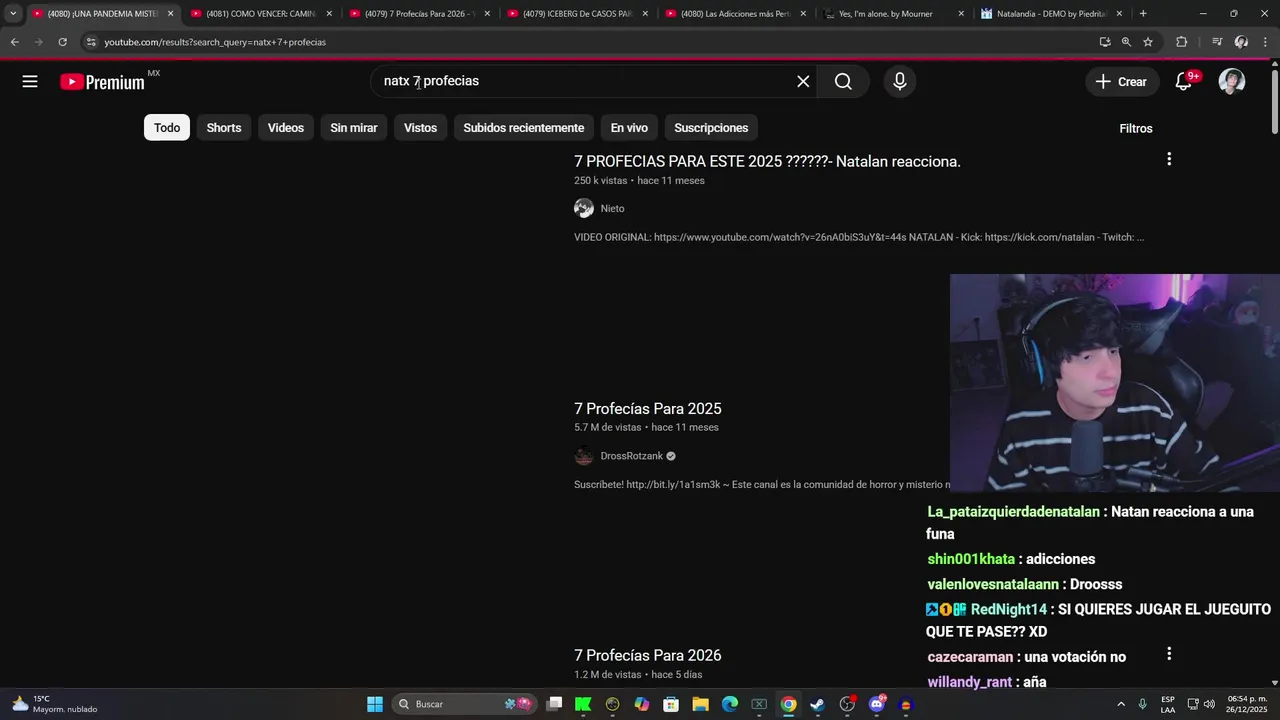Screen dimensions: 1280x720
Task: View site information icon in address bar
Action: pos(91,42)
